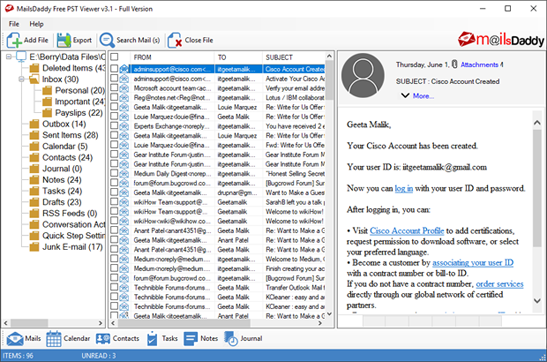
Task: Click the Close File toolbar icon
Action: (175, 40)
